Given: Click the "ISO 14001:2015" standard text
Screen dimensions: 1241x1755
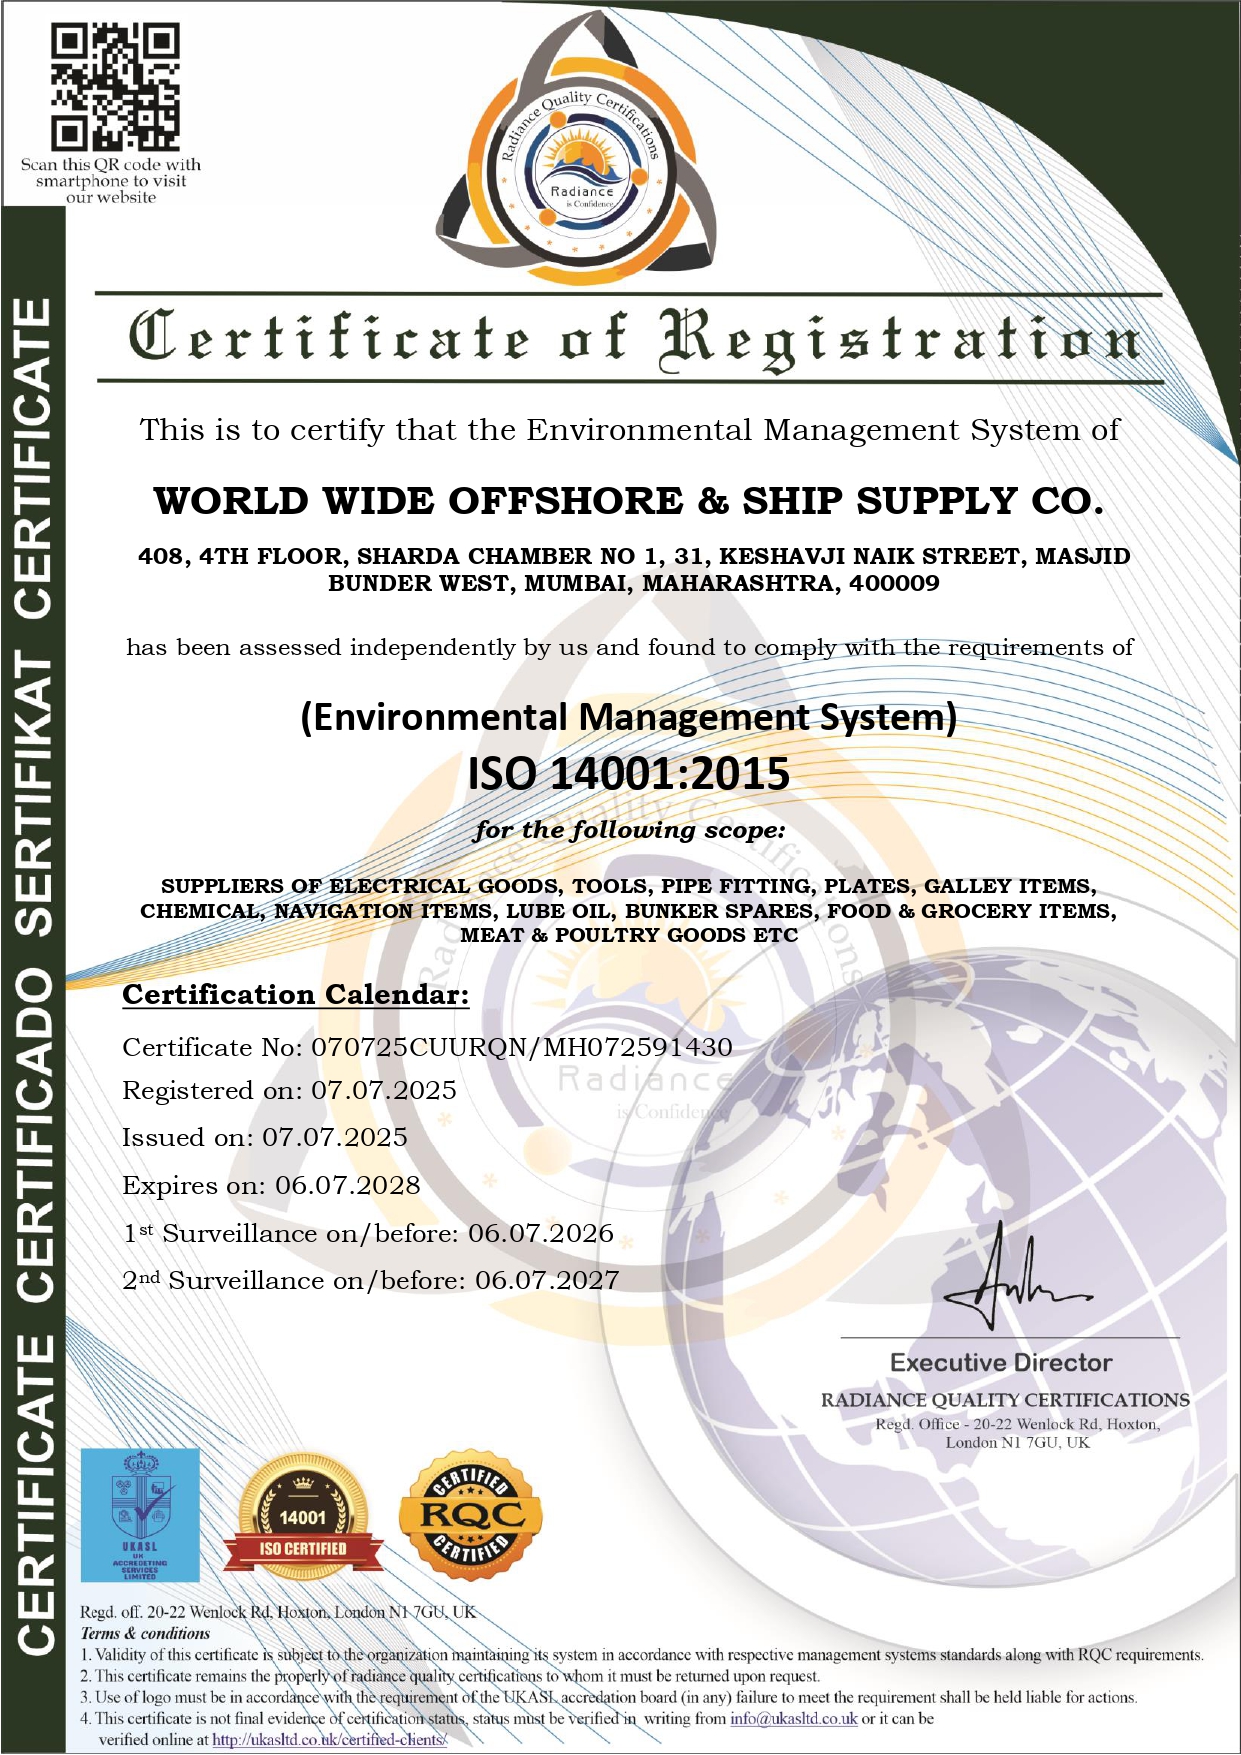Looking at the screenshot, I should click(629, 774).
